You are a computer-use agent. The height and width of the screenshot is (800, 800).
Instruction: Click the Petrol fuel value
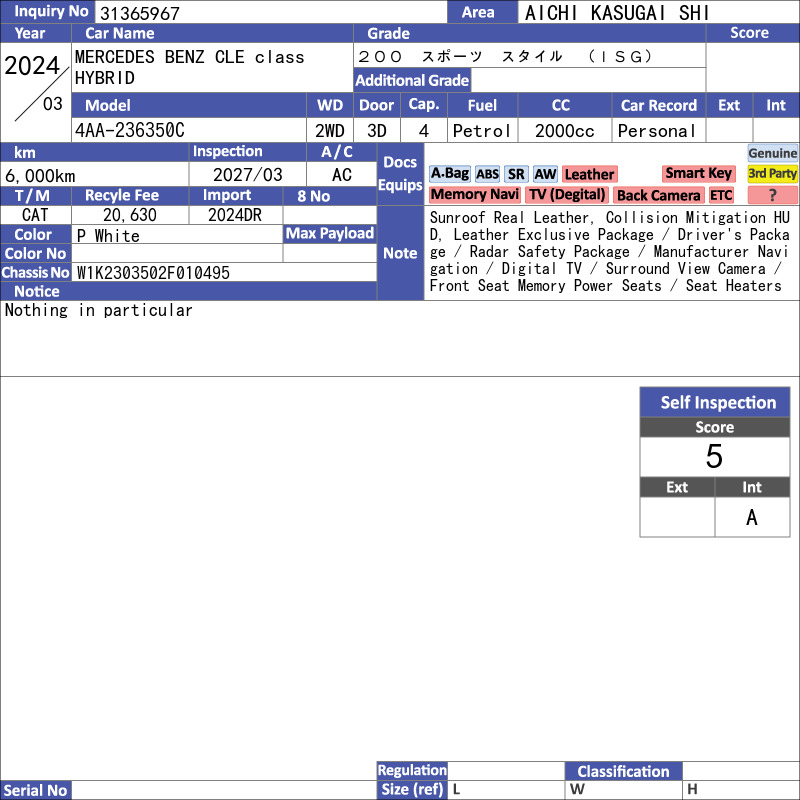[482, 131]
